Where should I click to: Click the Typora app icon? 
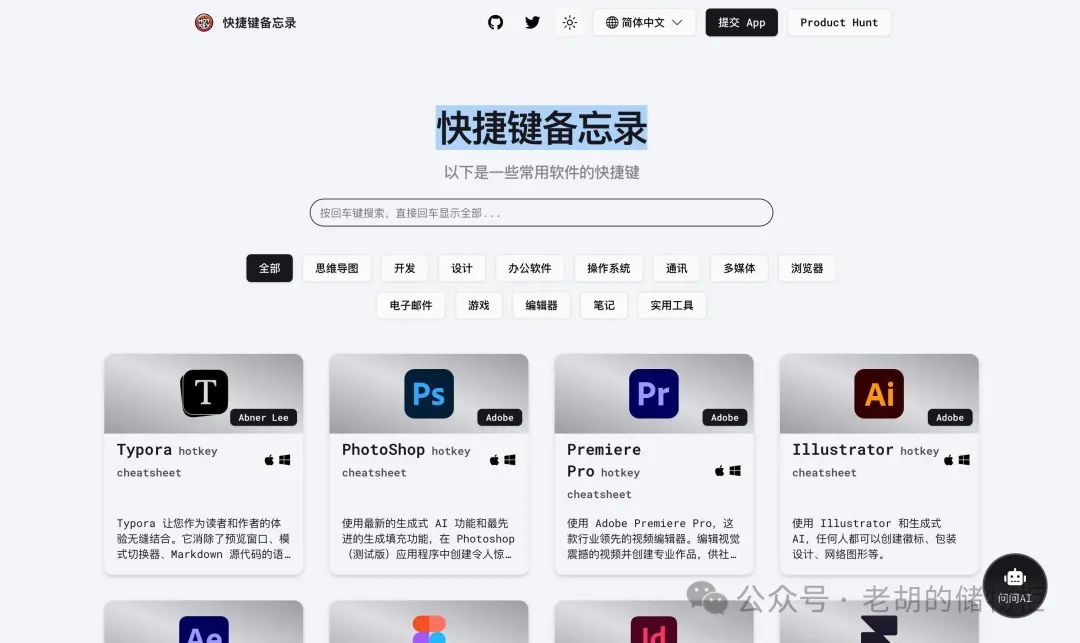205,393
